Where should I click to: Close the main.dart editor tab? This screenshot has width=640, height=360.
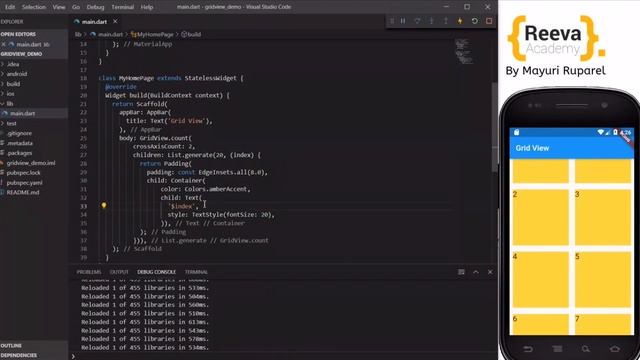point(115,21)
